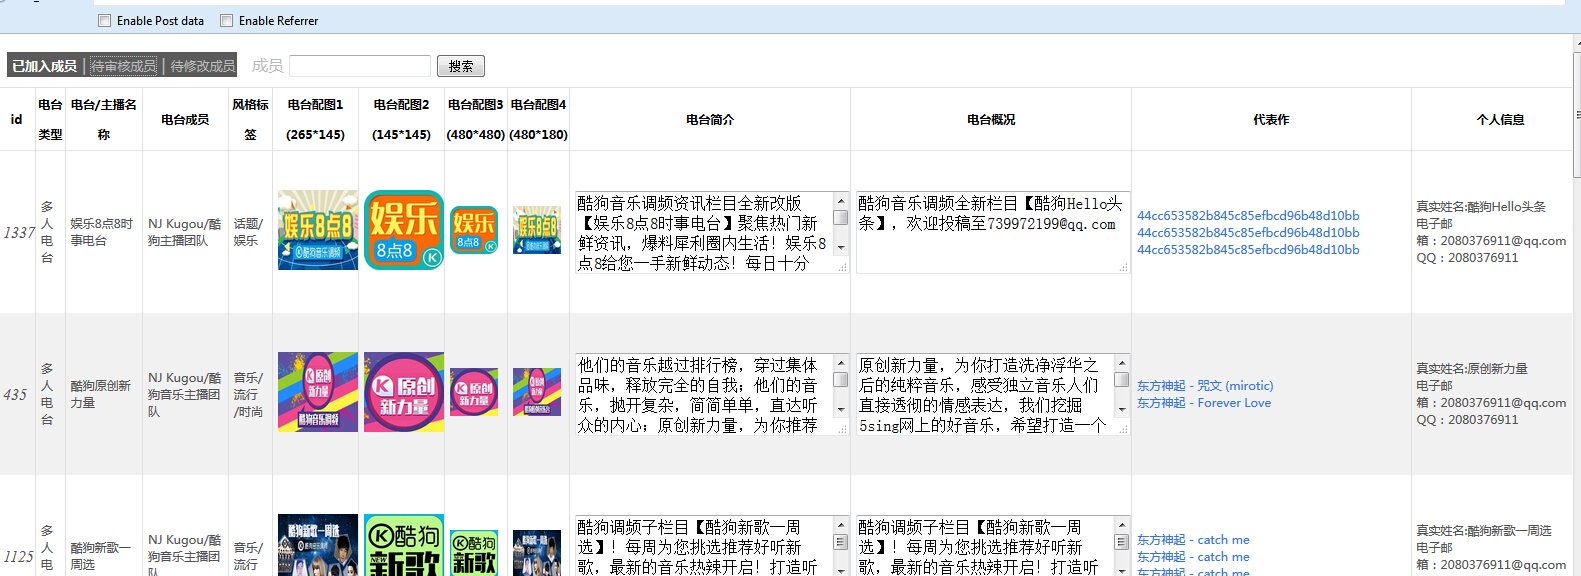Viewport: 1581px width, 576px height.
Task: Open the small K原创新力量 third image
Action: point(474,392)
